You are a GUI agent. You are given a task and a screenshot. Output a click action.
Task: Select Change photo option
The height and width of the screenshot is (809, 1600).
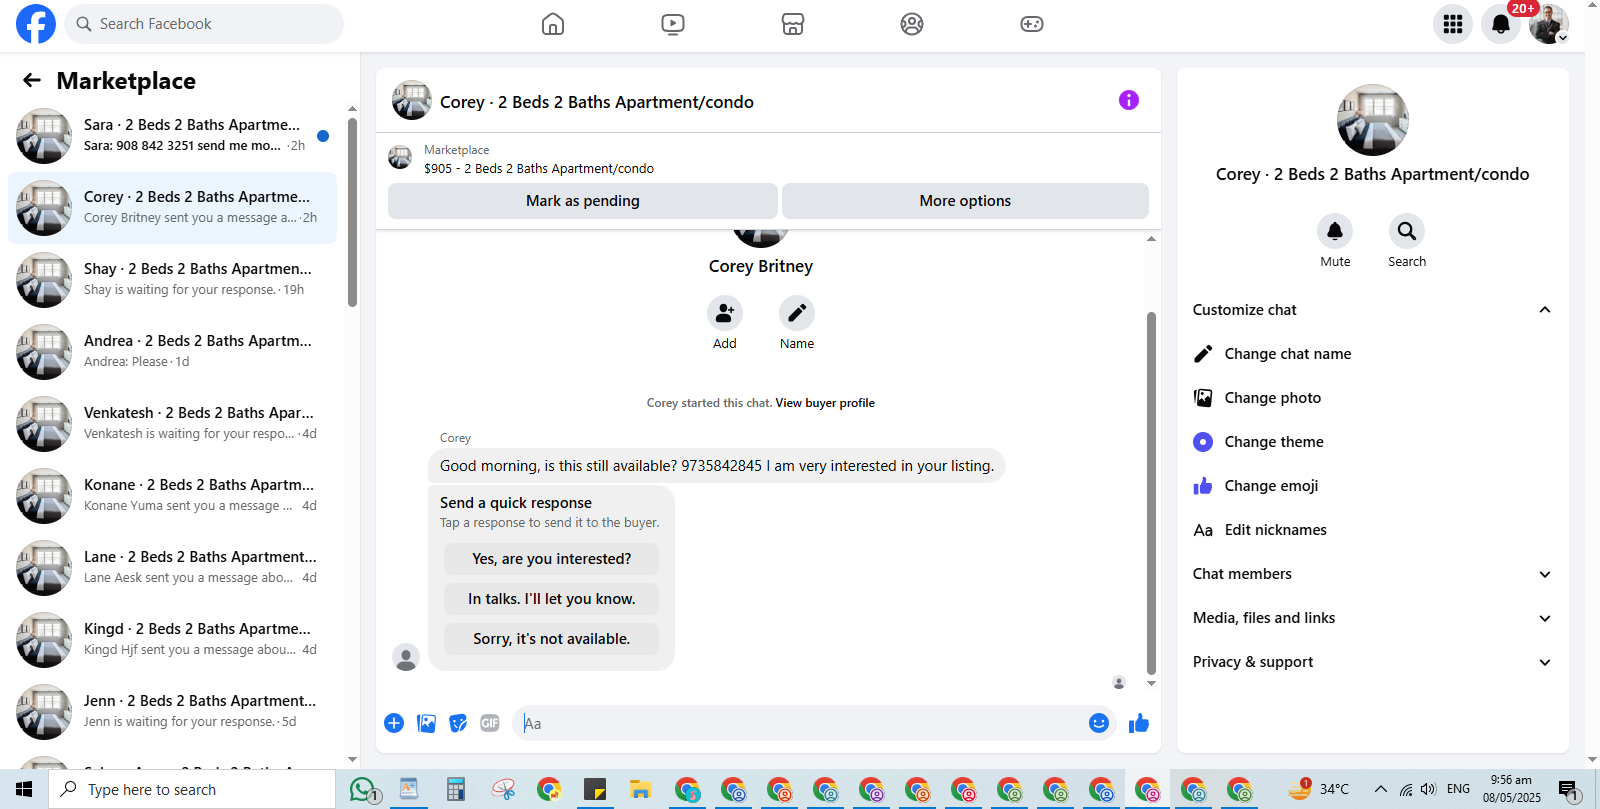coord(1372,398)
